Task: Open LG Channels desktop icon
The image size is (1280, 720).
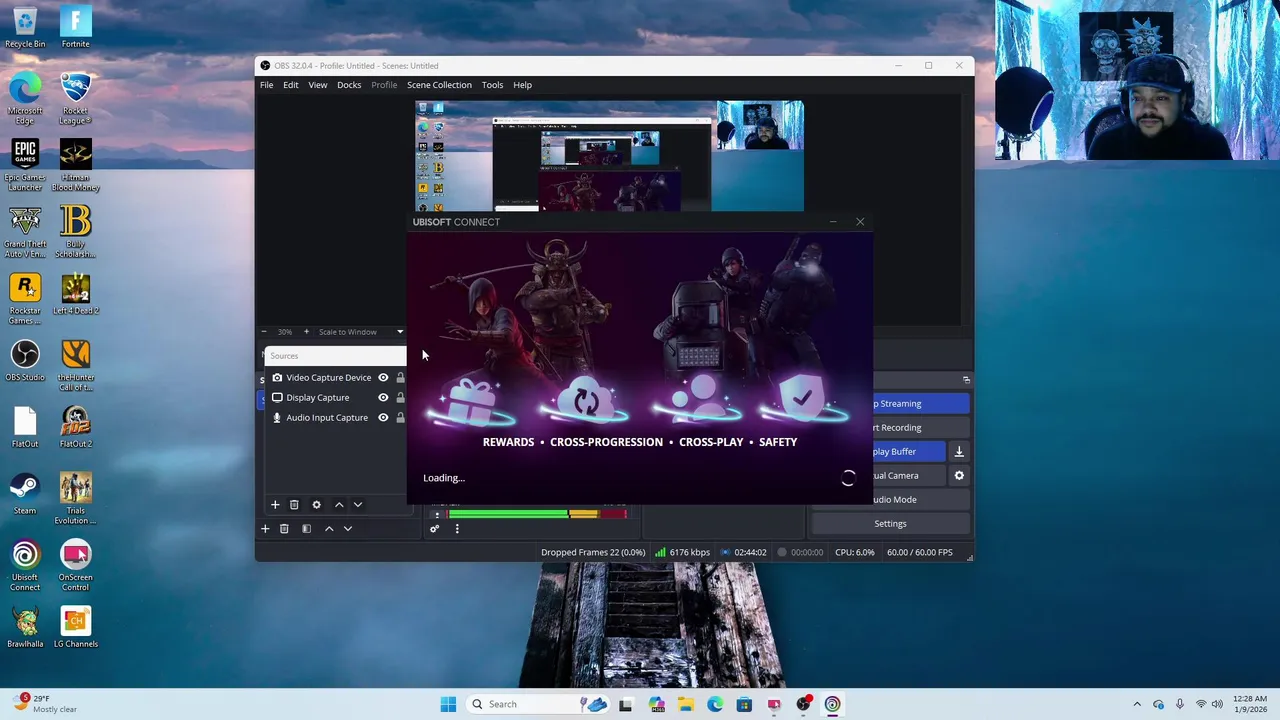Action: pyautogui.click(x=75, y=628)
